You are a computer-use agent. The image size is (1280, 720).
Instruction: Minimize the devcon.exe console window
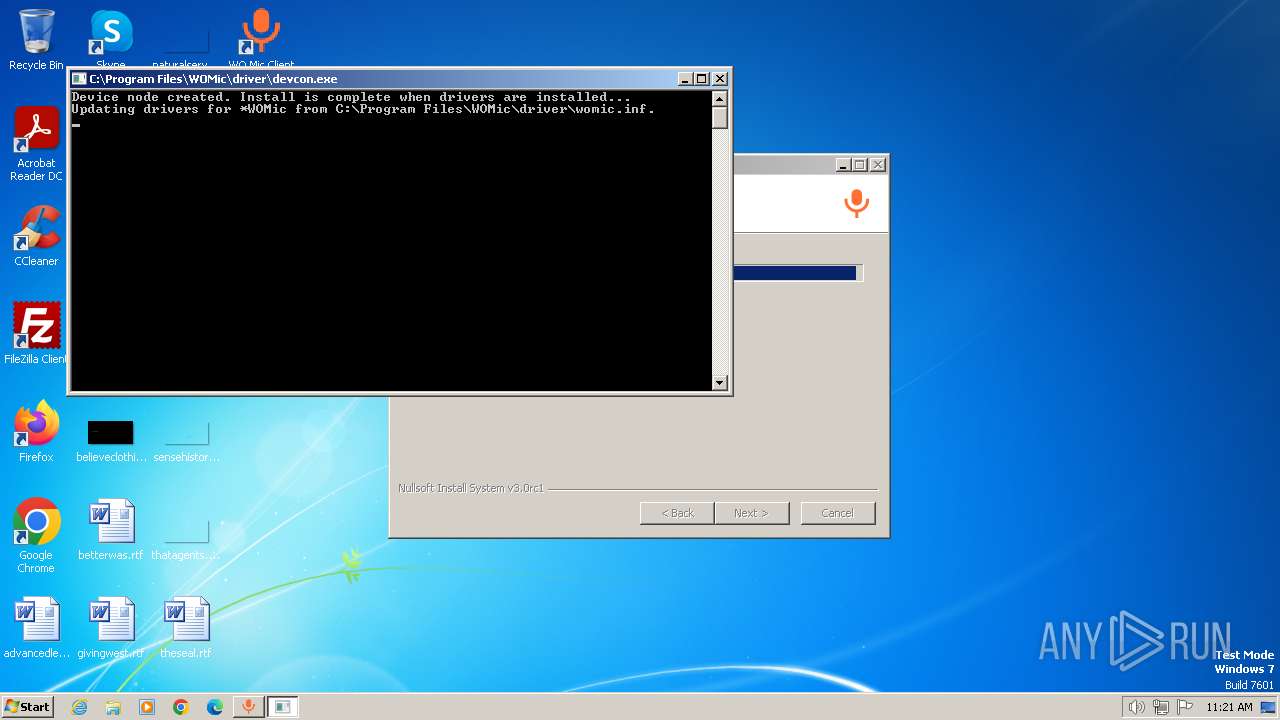685,79
